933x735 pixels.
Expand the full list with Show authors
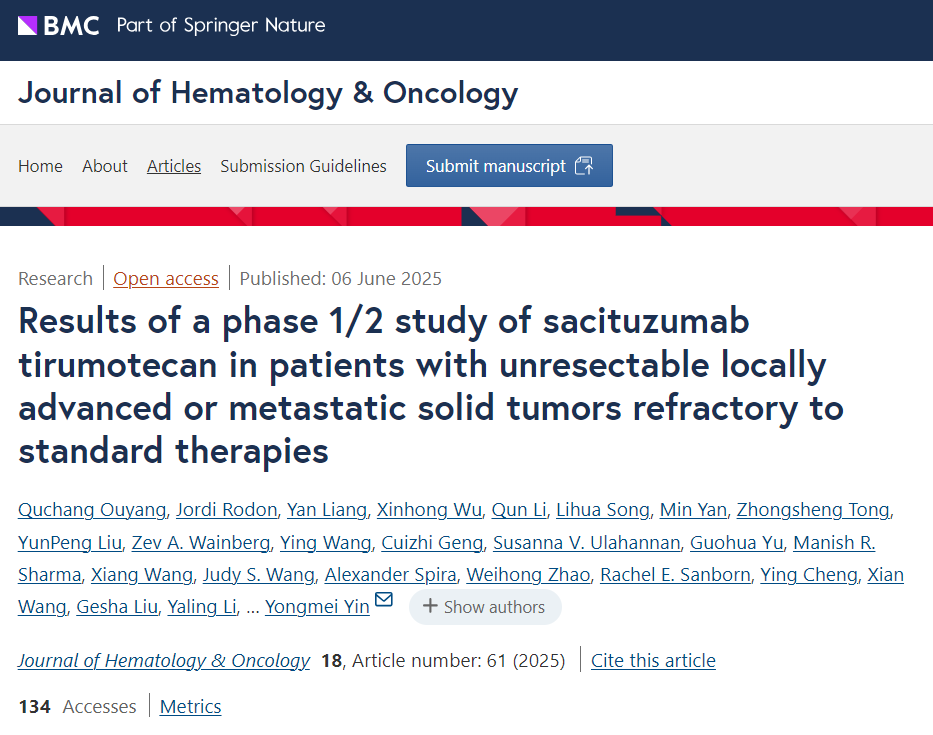485,607
